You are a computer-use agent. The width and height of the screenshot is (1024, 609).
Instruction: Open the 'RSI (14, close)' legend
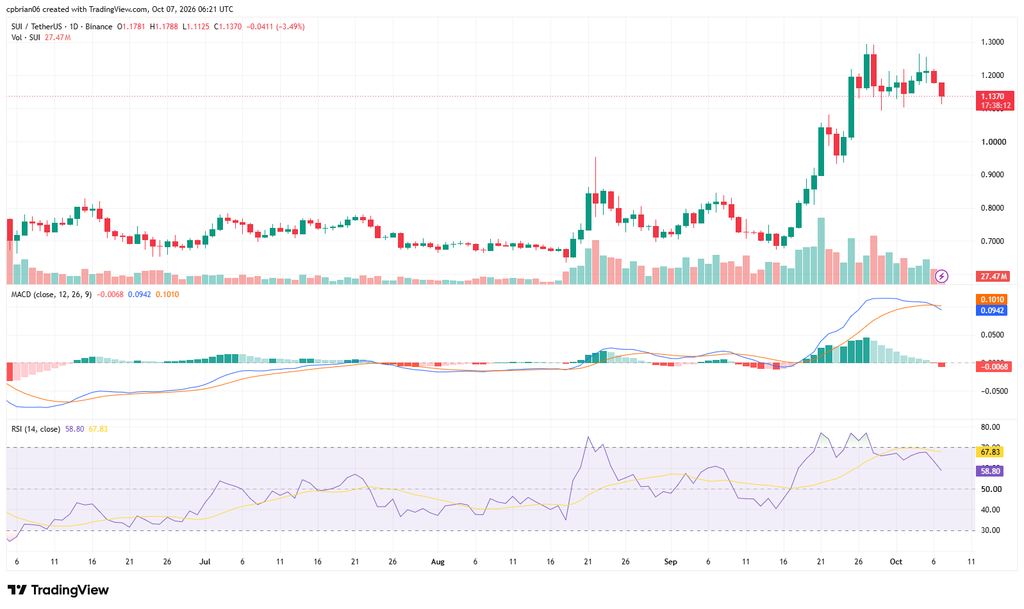coord(35,429)
